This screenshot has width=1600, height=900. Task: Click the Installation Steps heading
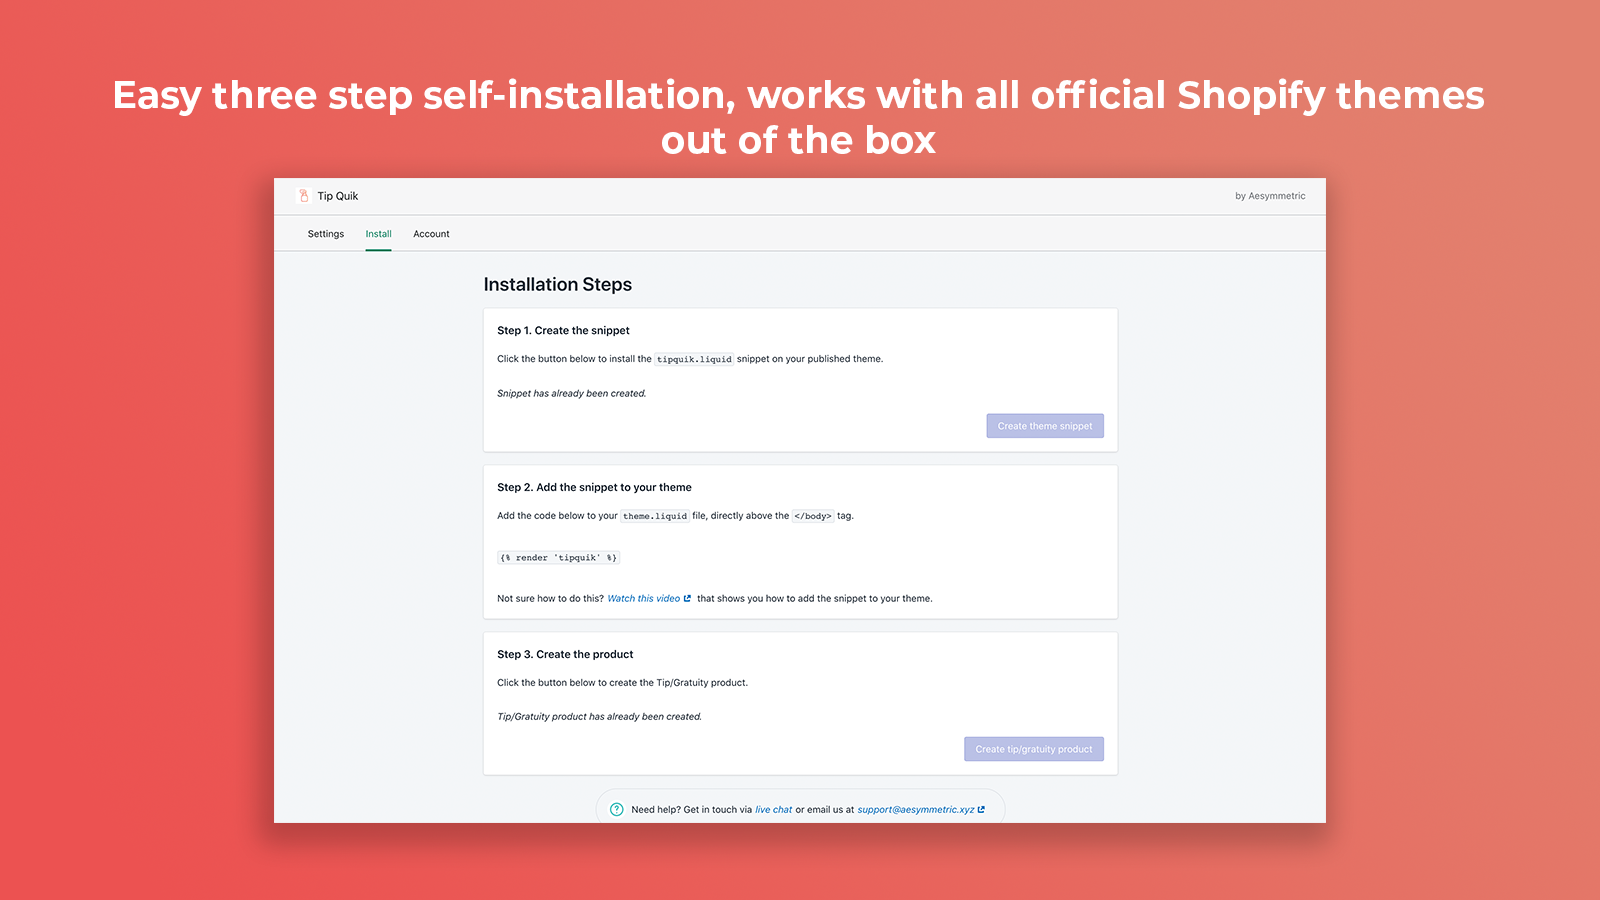coord(557,284)
